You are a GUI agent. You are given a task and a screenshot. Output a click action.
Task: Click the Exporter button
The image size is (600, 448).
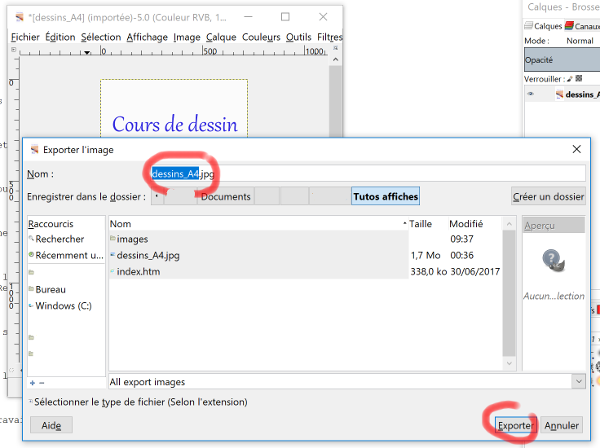pyautogui.click(x=515, y=425)
